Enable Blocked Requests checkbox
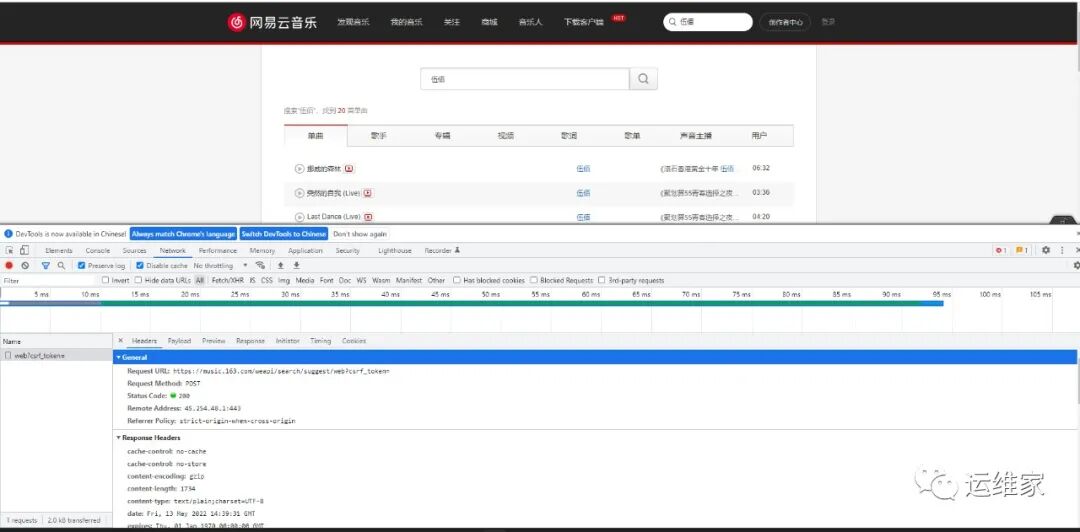Image resolution: width=1080 pixels, height=532 pixels. (x=534, y=280)
